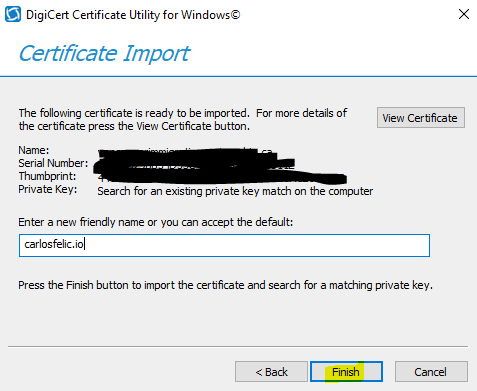Image resolution: width=477 pixels, height=391 pixels.
Task: Cancel the certificate import wizard
Action: tap(431, 372)
